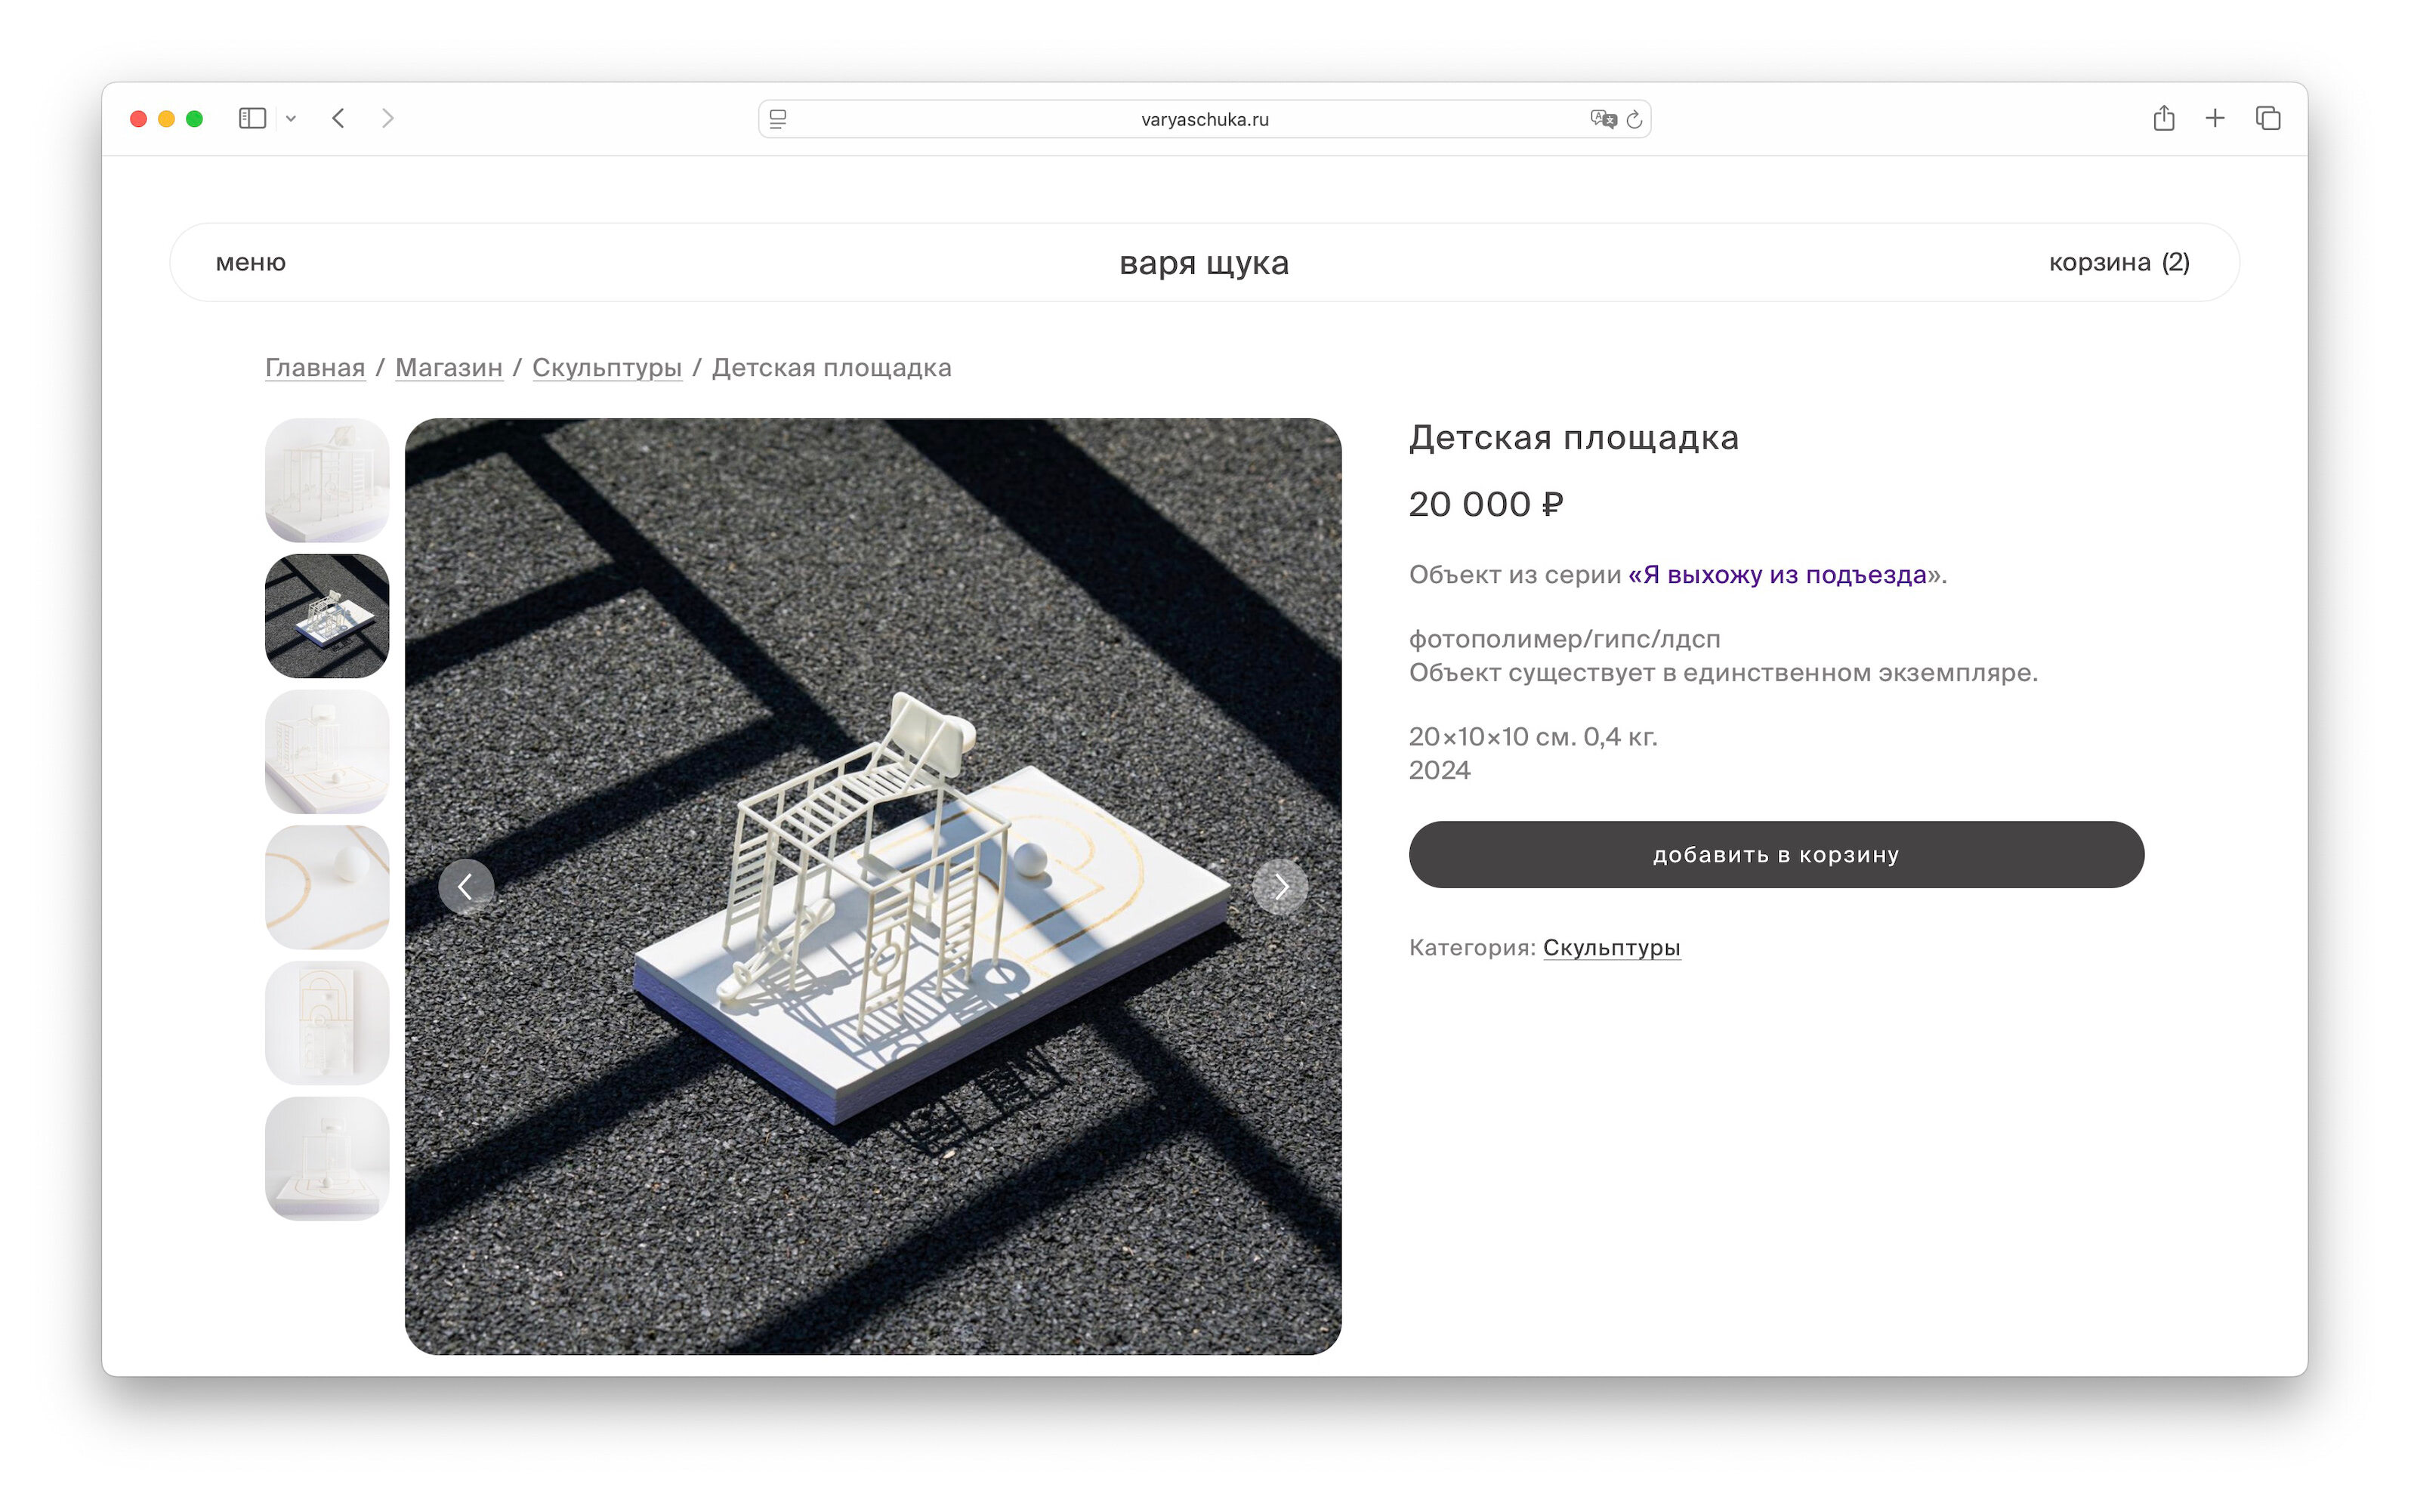Viewport: 2417px width, 1512px height.
Task: Reload the current page
Action: (1634, 119)
